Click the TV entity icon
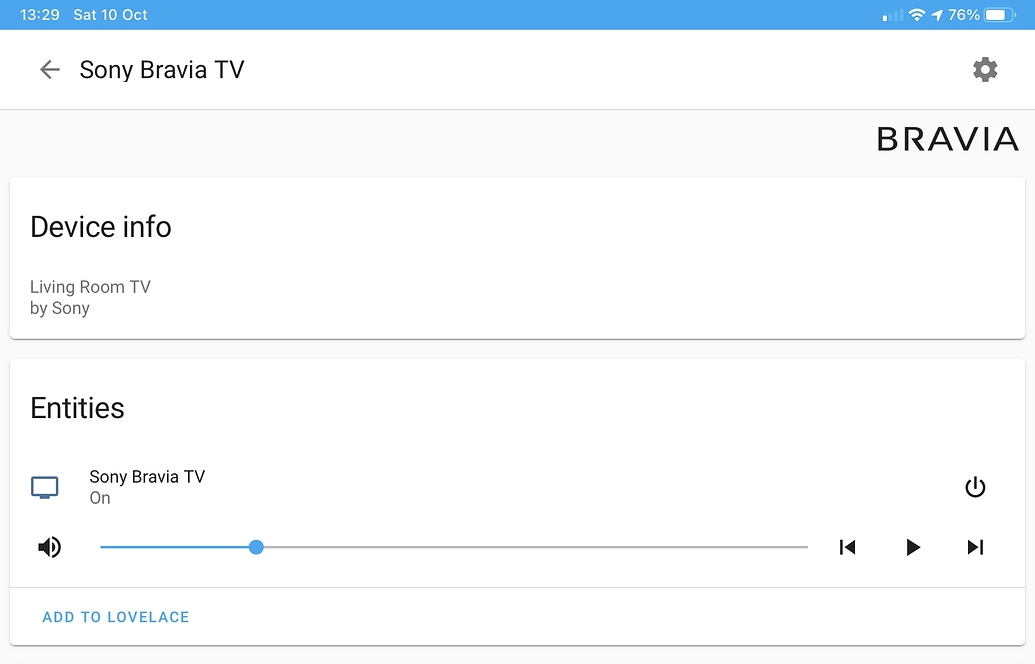The image size is (1035, 664). [x=44, y=487]
